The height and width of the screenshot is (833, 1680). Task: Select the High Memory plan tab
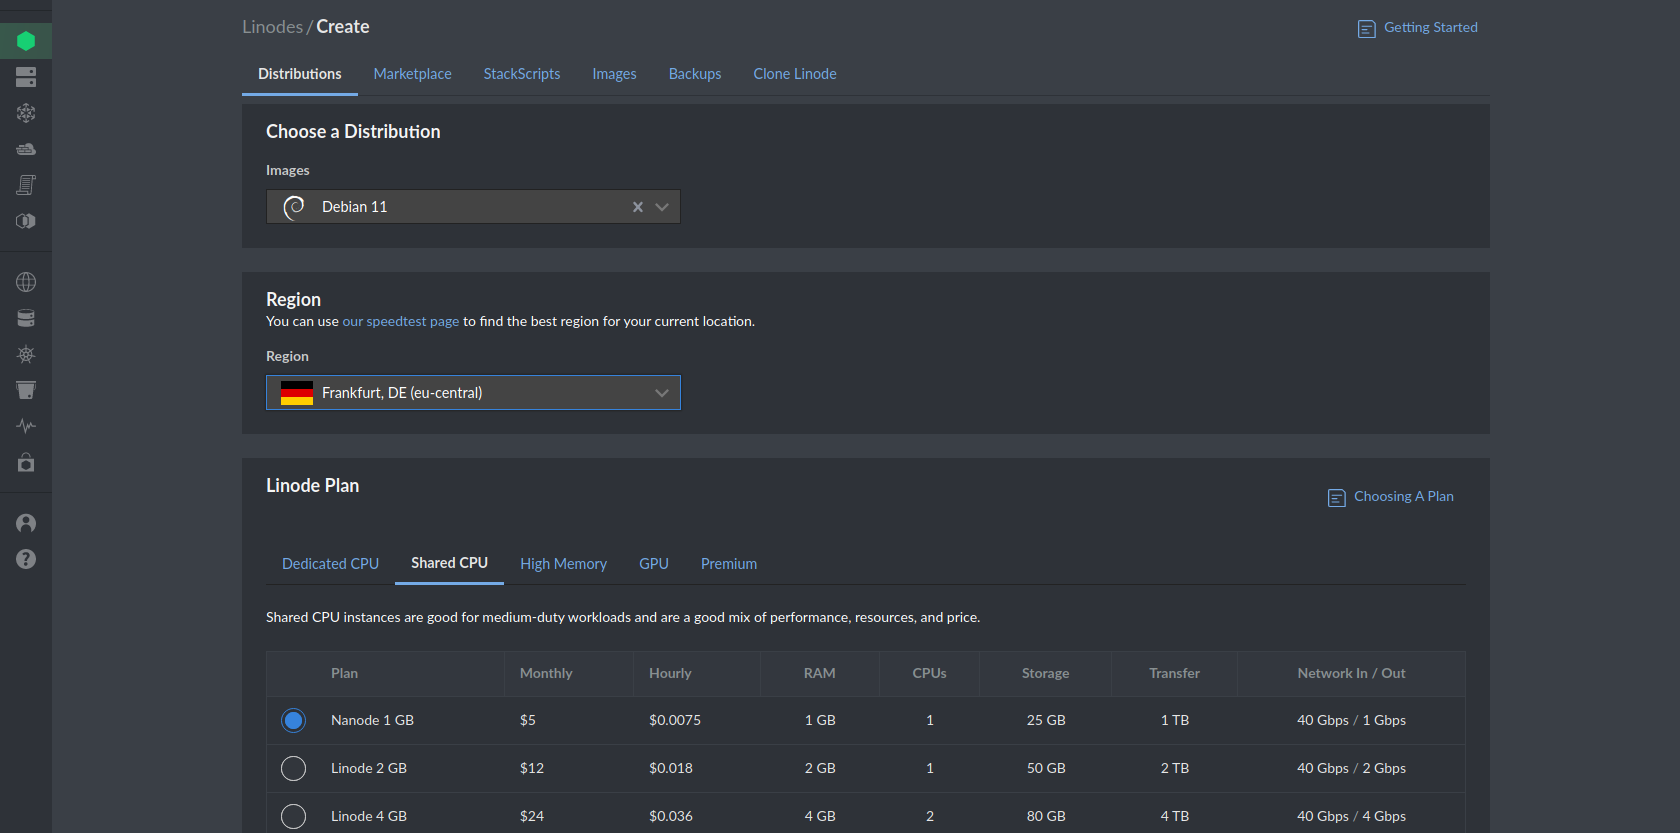coord(563,564)
